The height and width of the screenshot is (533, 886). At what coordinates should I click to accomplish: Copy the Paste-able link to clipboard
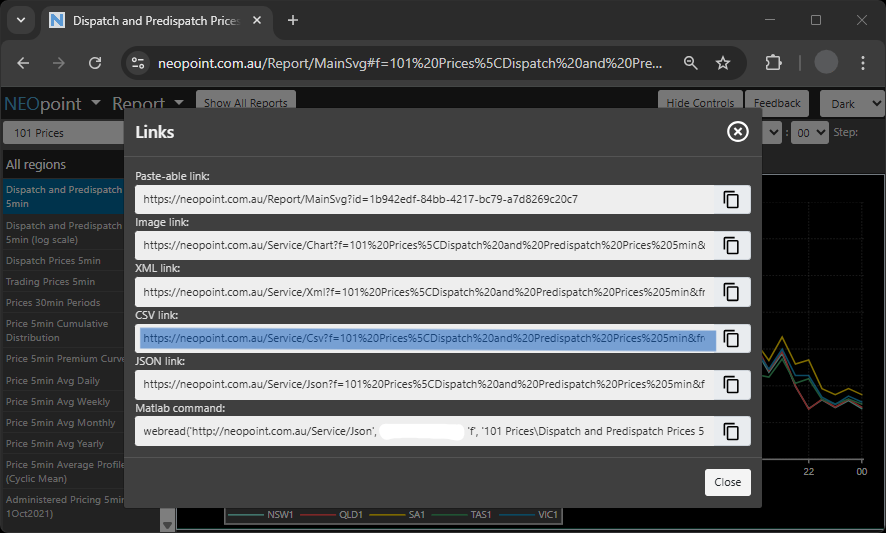[731, 199]
